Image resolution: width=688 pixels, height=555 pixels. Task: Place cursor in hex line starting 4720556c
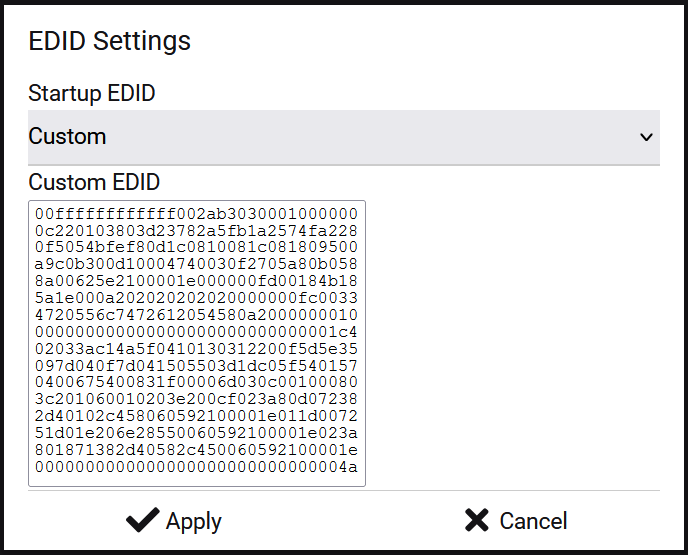[x=196, y=315]
